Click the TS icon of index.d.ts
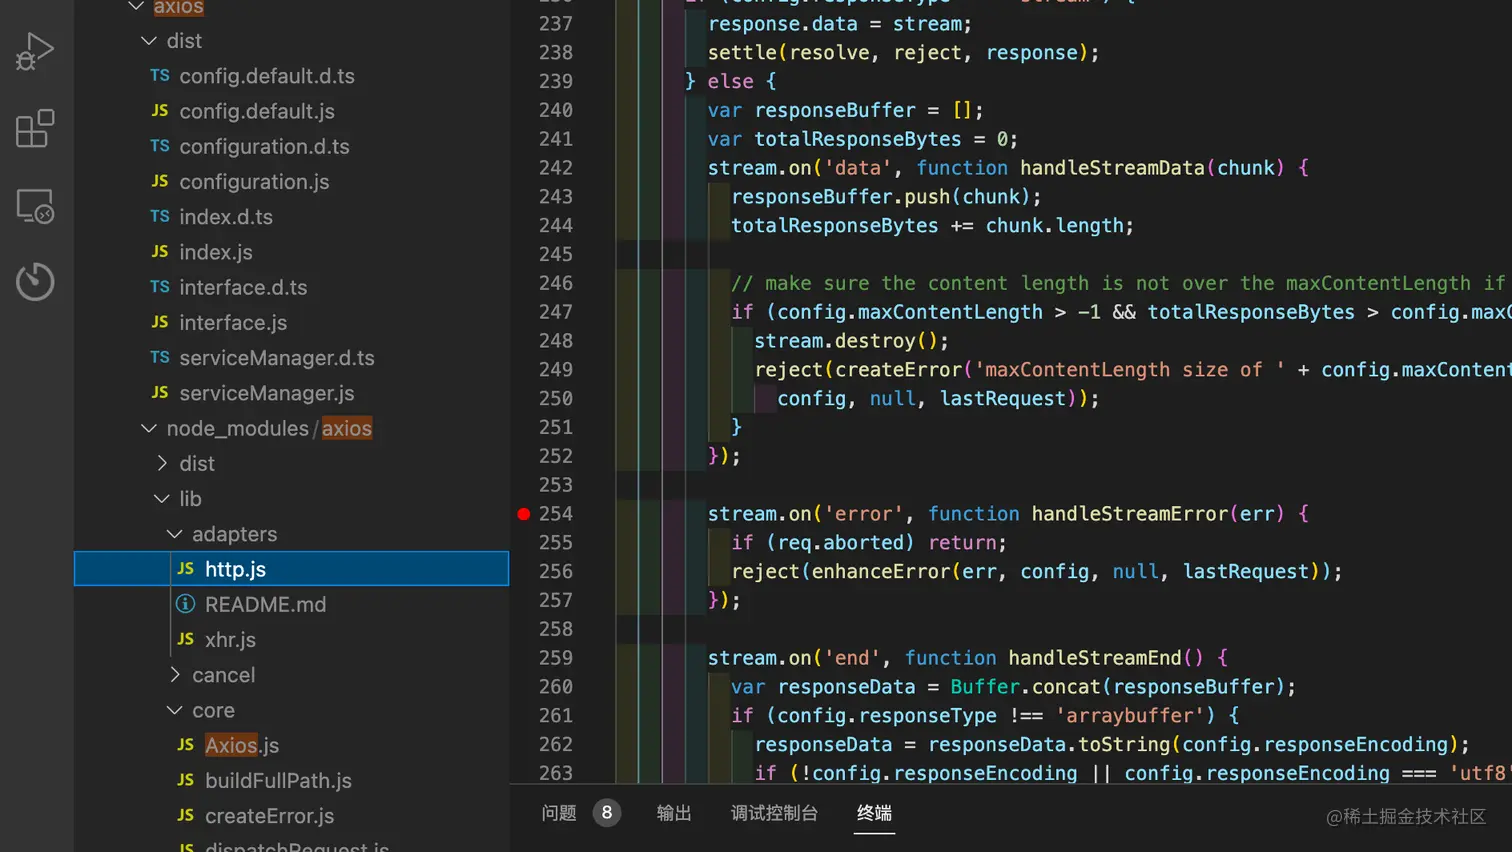This screenshot has height=852, width=1512. (x=160, y=216)
